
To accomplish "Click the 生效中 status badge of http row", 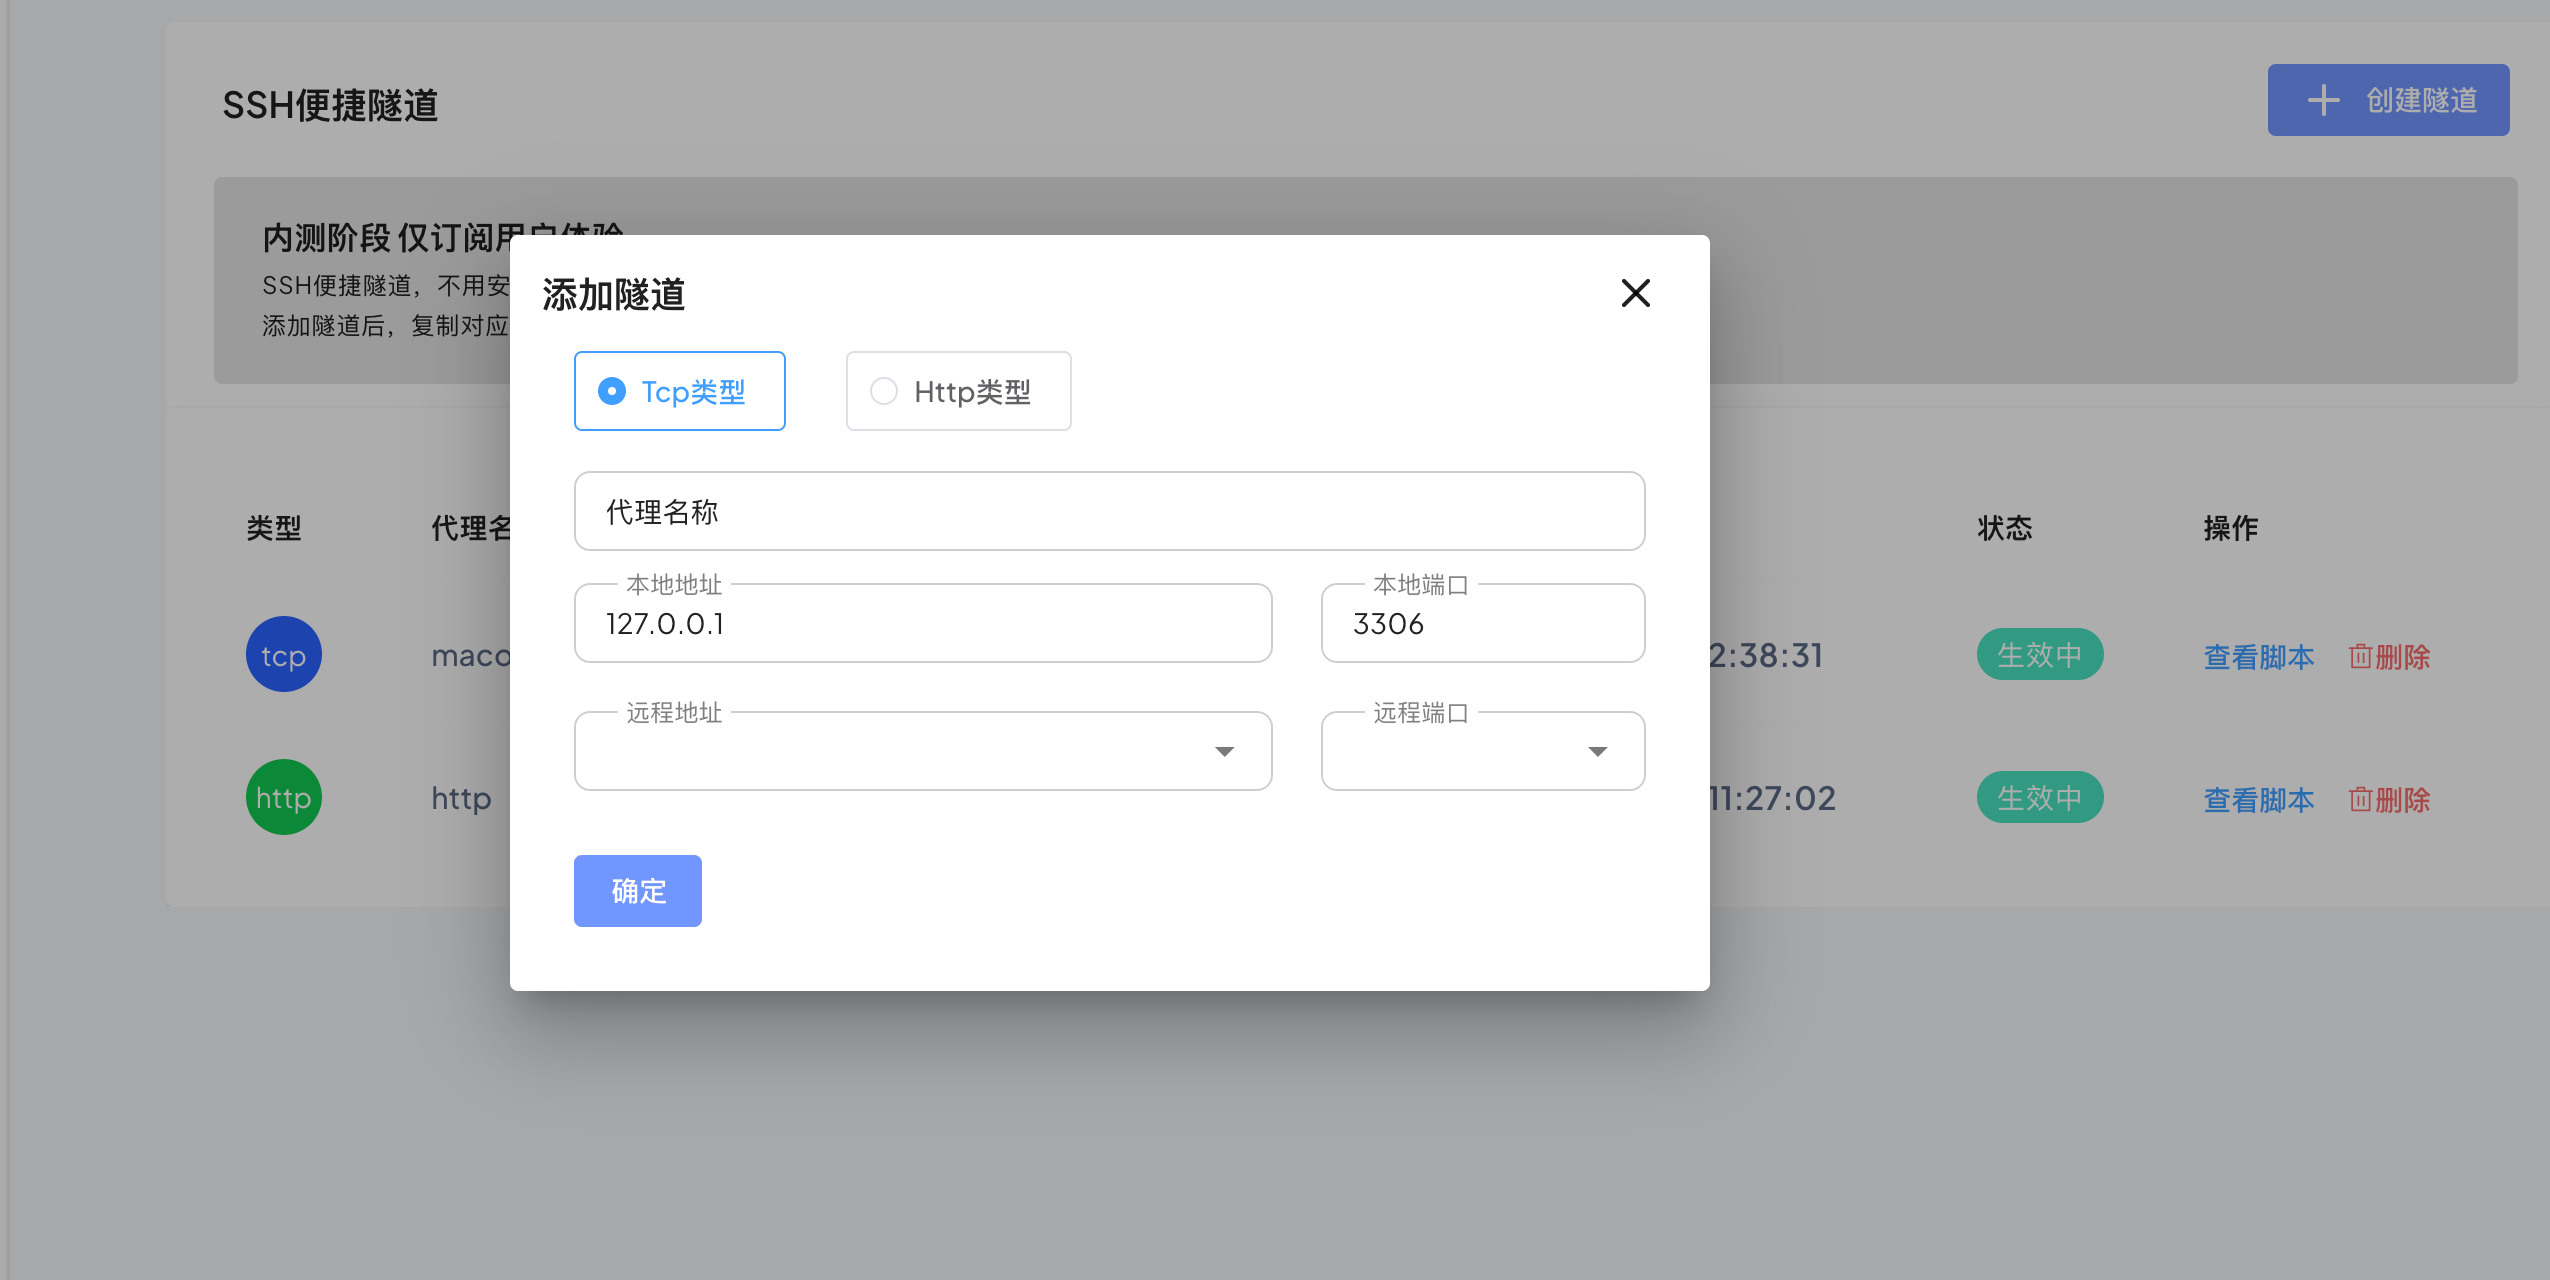I will point(2039,798).
